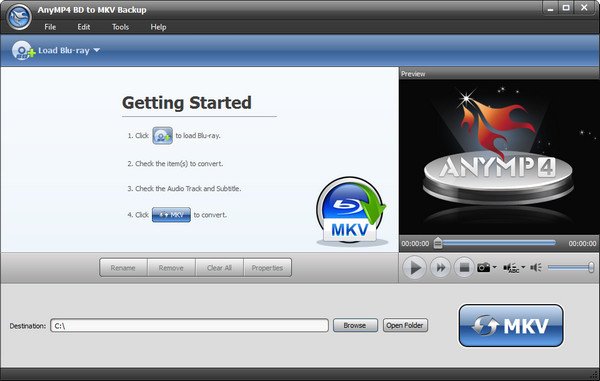
Task: Click the Remove button
Action: 171,268
